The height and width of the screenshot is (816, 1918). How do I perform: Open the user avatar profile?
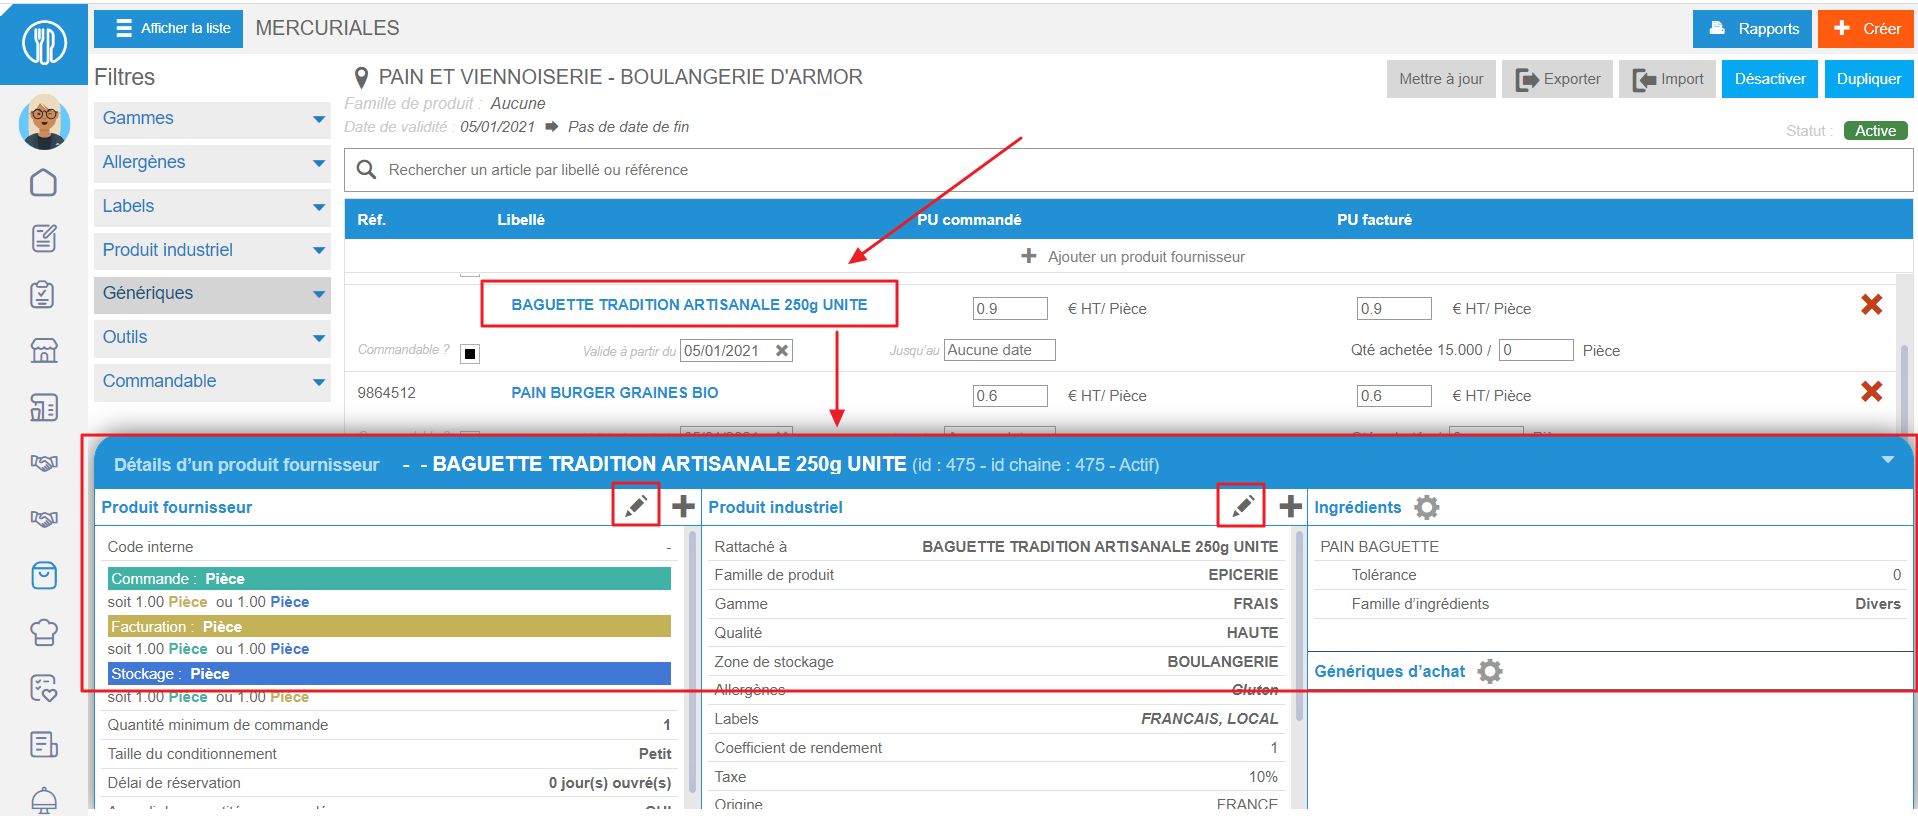pos(44,122)
